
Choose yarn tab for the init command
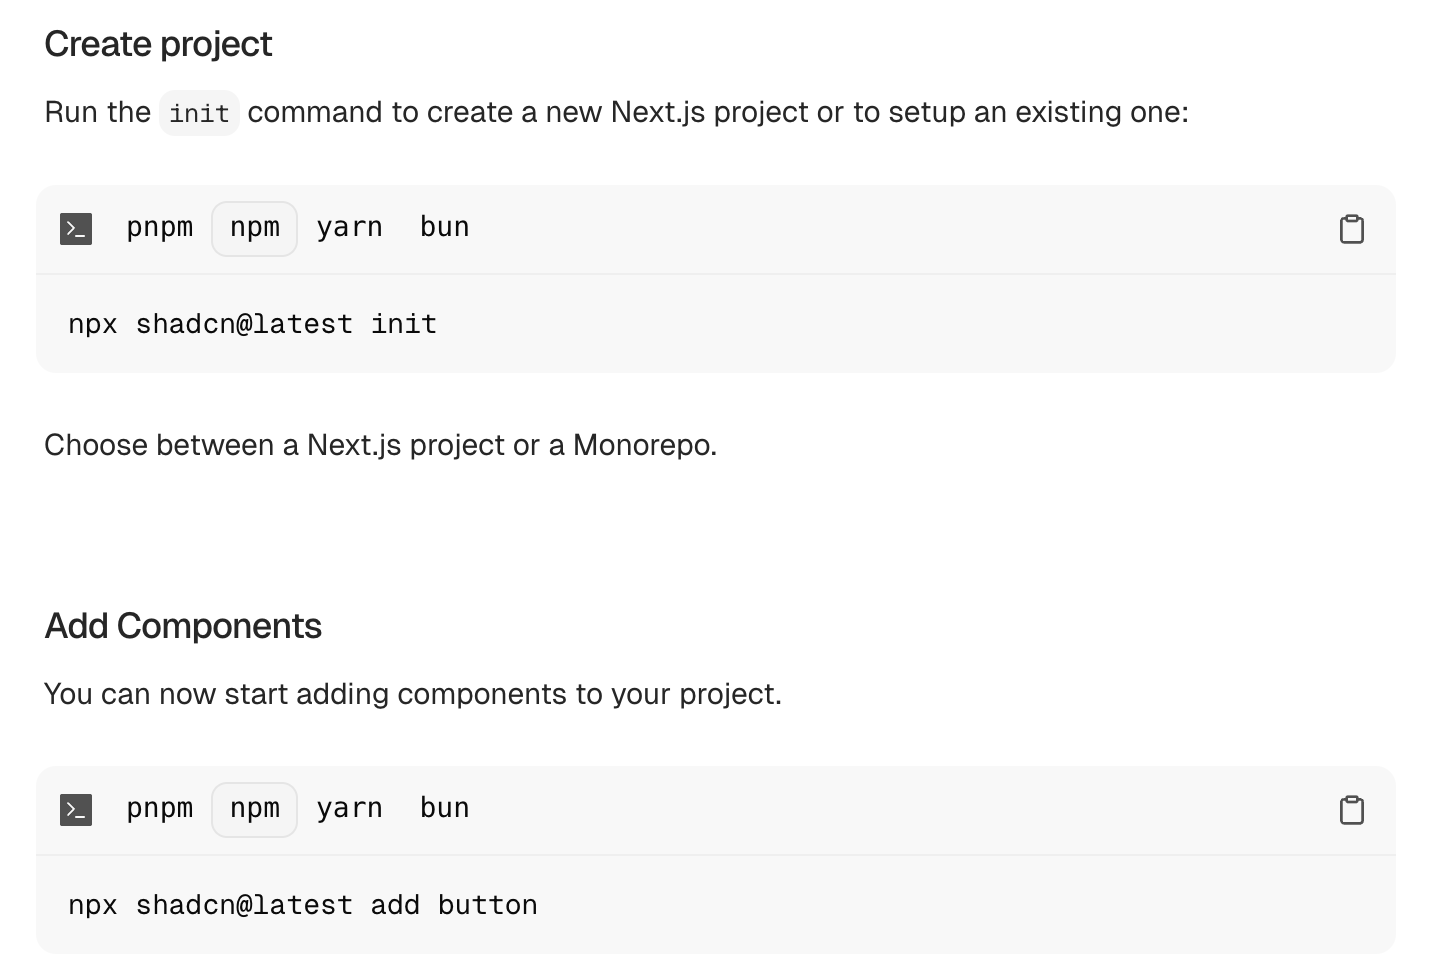tap(349, 228)
